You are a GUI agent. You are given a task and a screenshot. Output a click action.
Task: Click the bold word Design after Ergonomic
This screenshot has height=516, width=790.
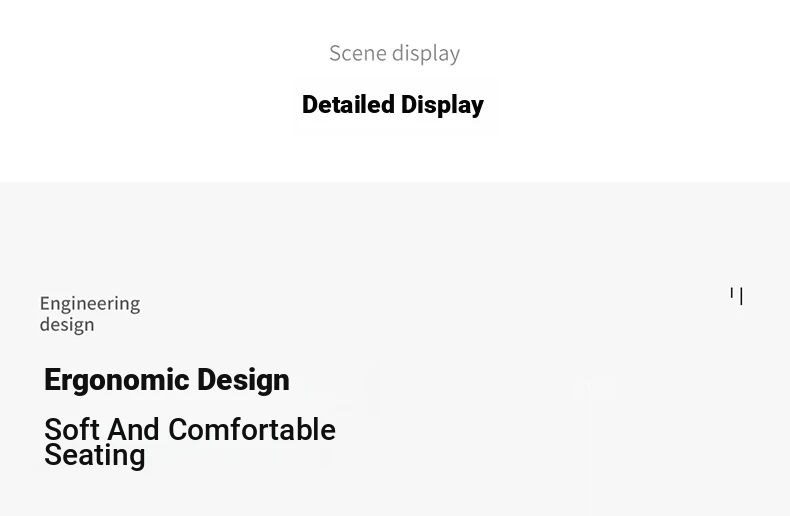pyautogui.click(x=243, y=379)
